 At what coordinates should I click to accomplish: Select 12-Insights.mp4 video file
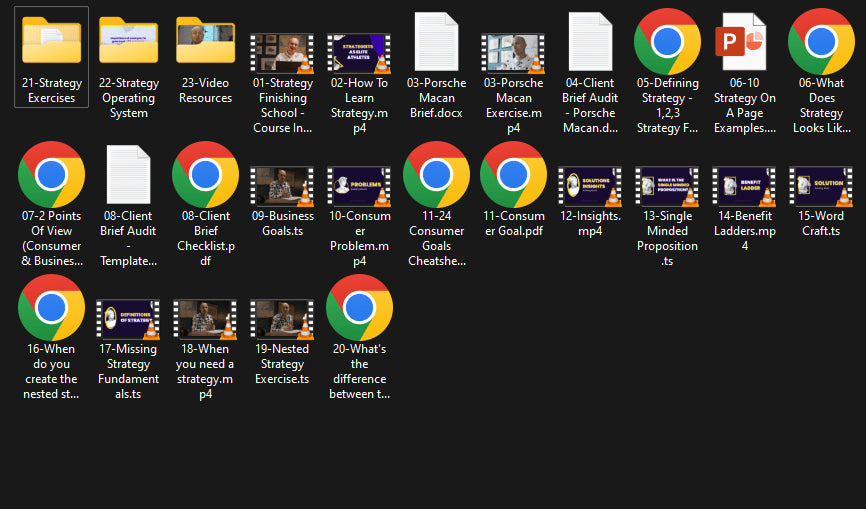(590, 187)
